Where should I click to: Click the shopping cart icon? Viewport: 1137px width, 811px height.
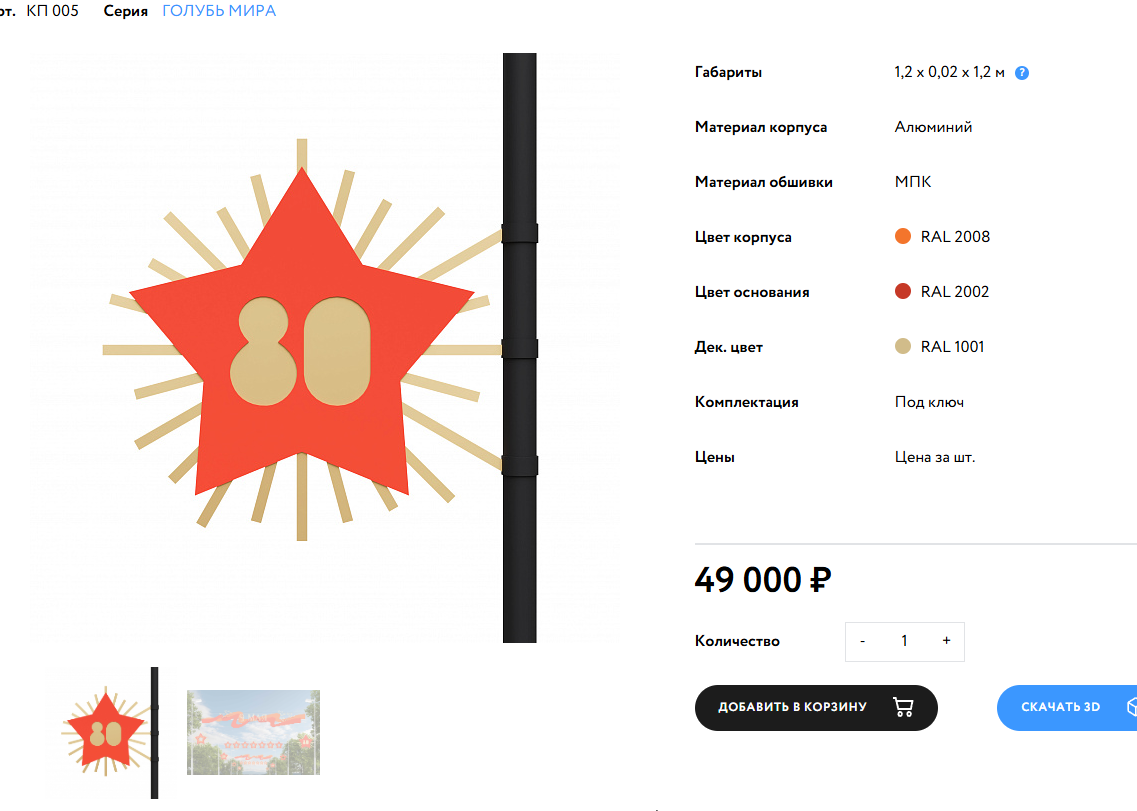(x=903, y=707)
